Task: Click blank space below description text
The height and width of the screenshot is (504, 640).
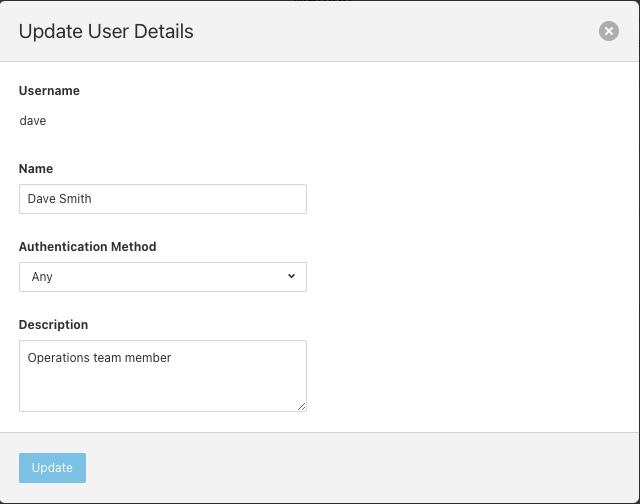Action: click(x=160, y=391)
